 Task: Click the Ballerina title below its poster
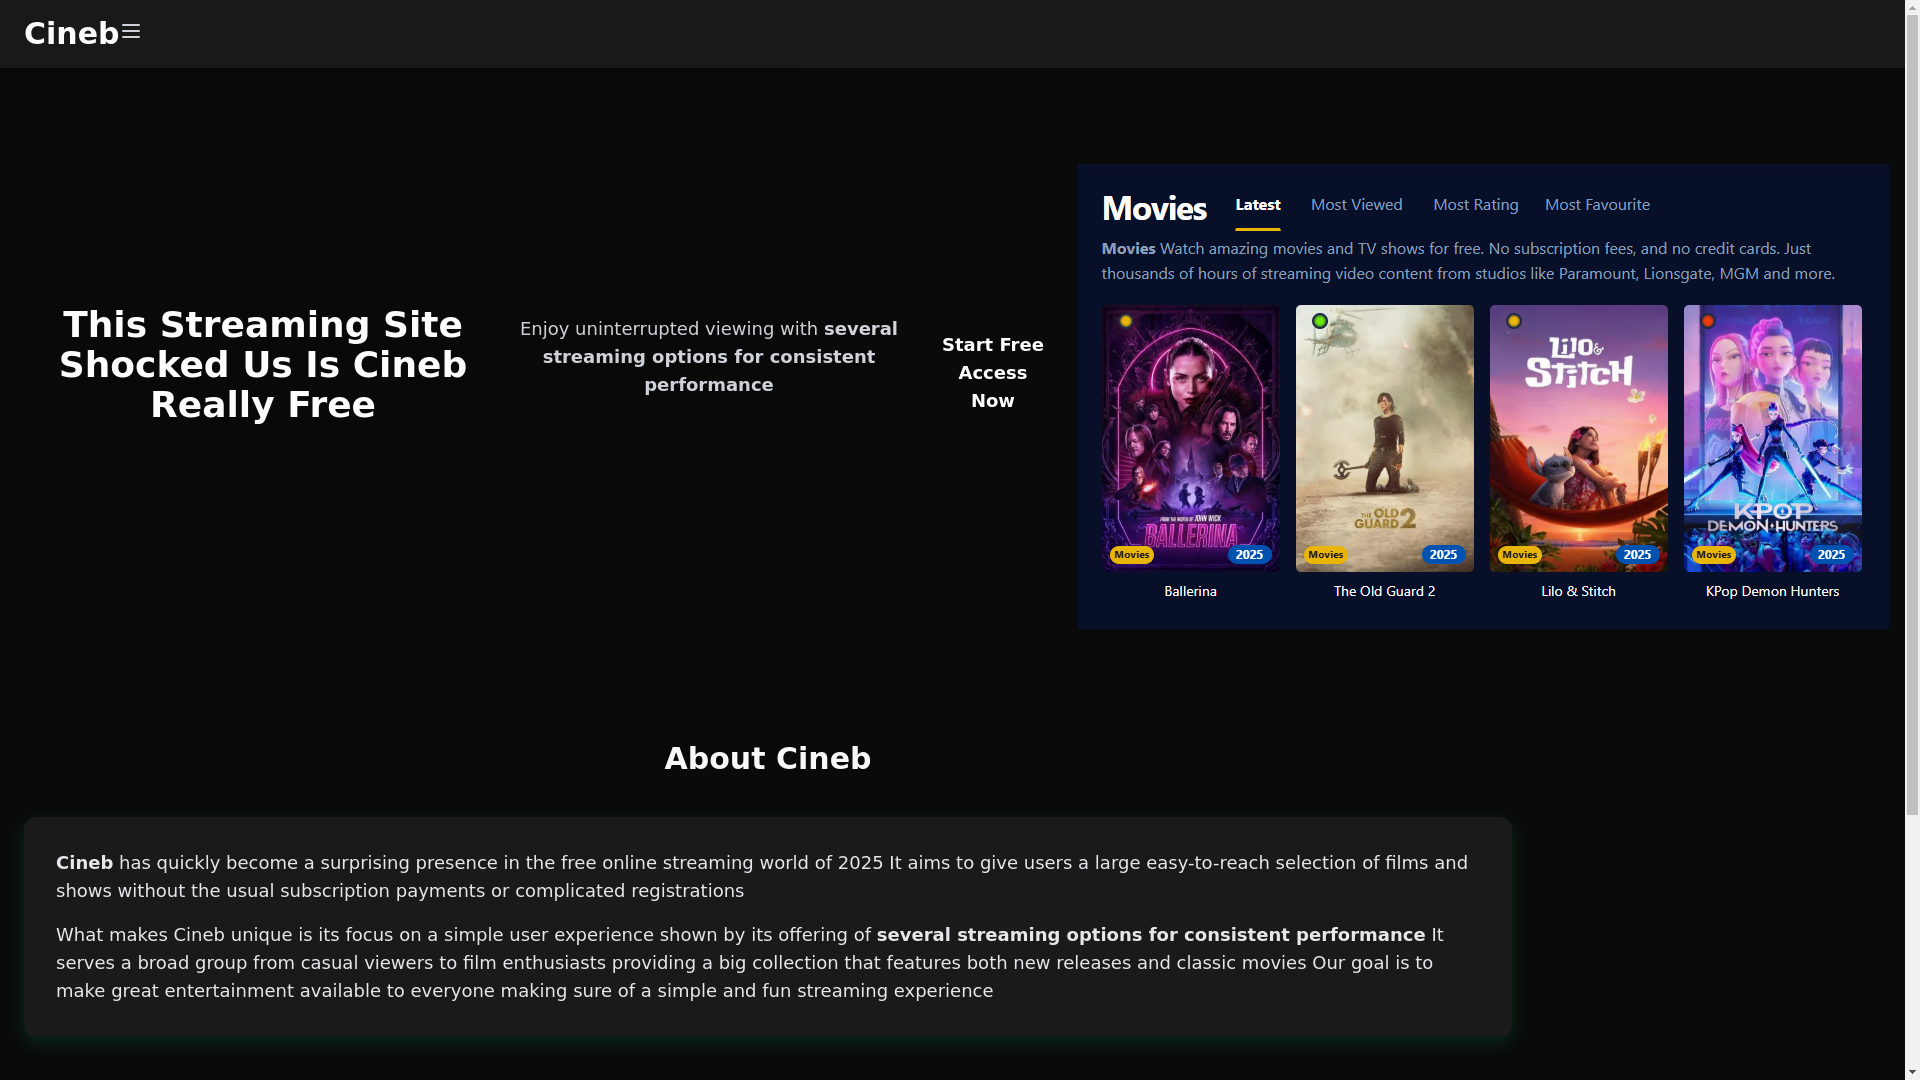pos(1190,591)
